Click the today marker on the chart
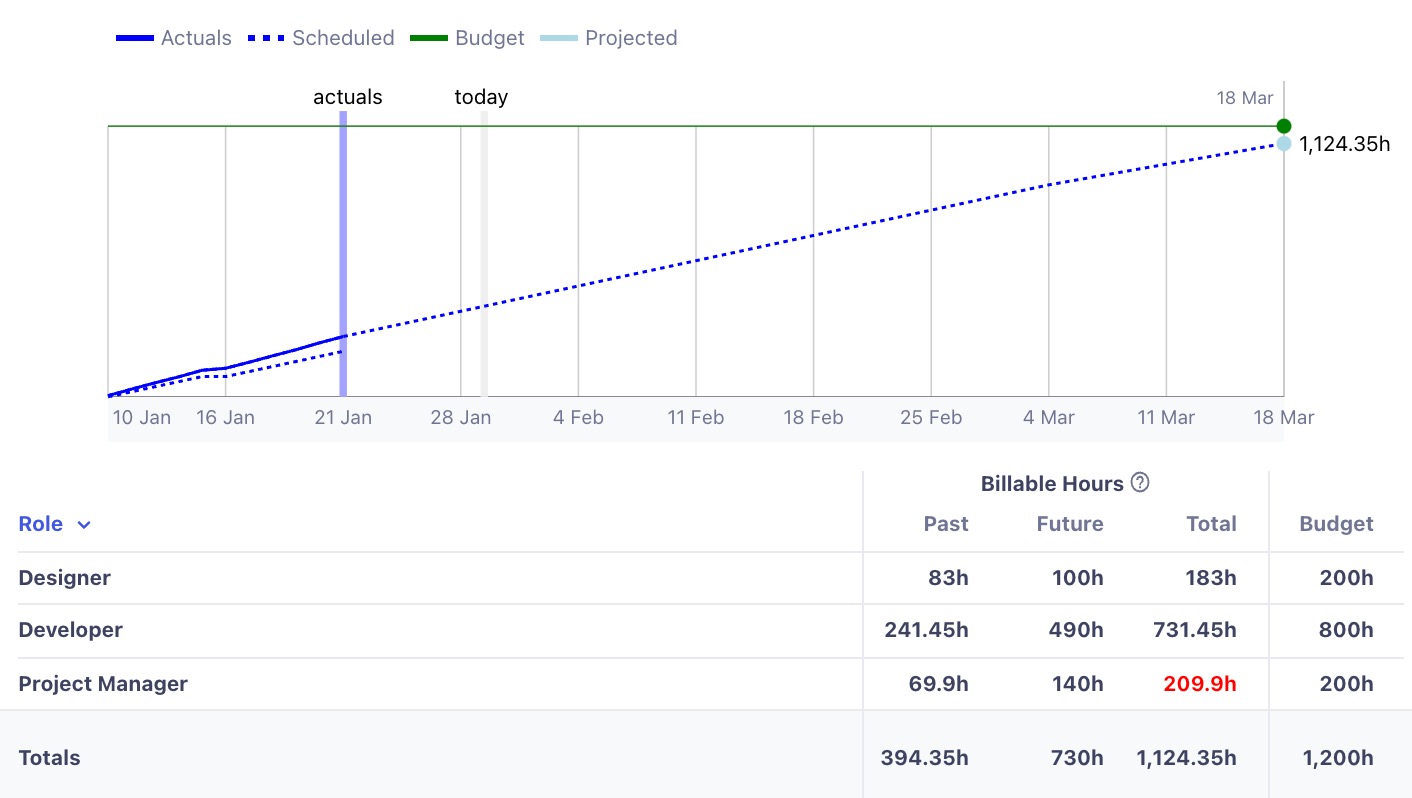 (481, 250)
